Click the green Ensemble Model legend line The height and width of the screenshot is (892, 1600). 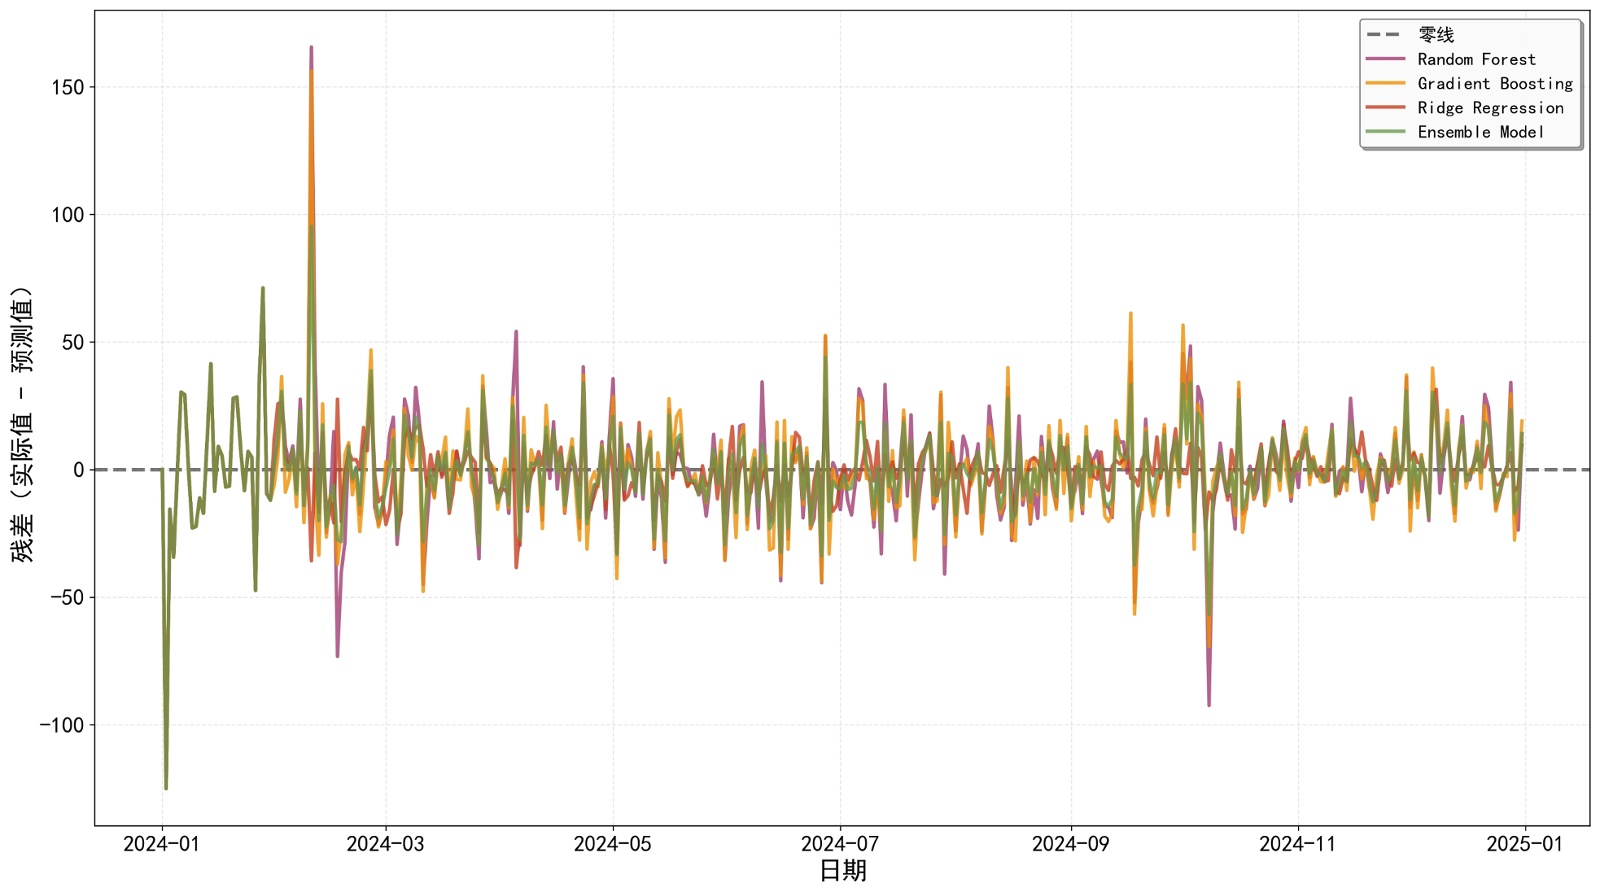[x=1386, y=132]
